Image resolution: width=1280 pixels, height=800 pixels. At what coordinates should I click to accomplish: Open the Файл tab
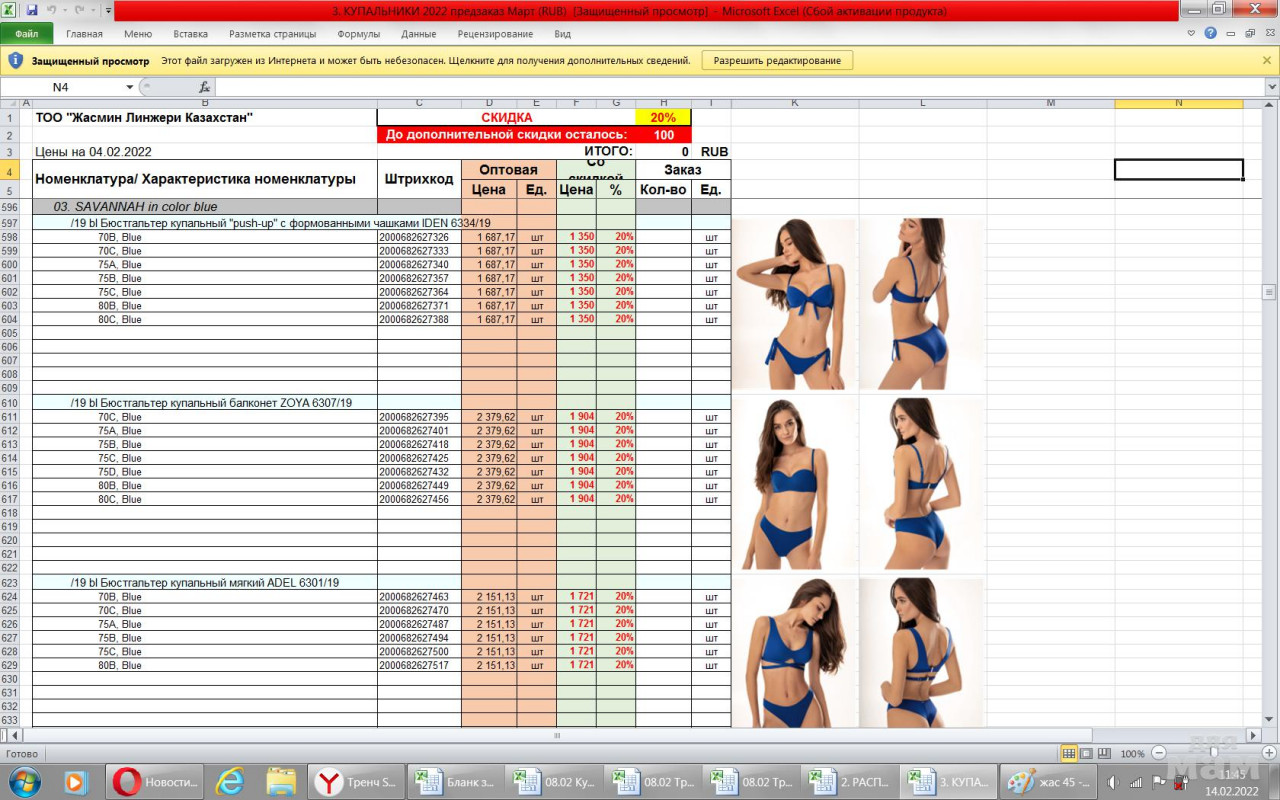27,33
